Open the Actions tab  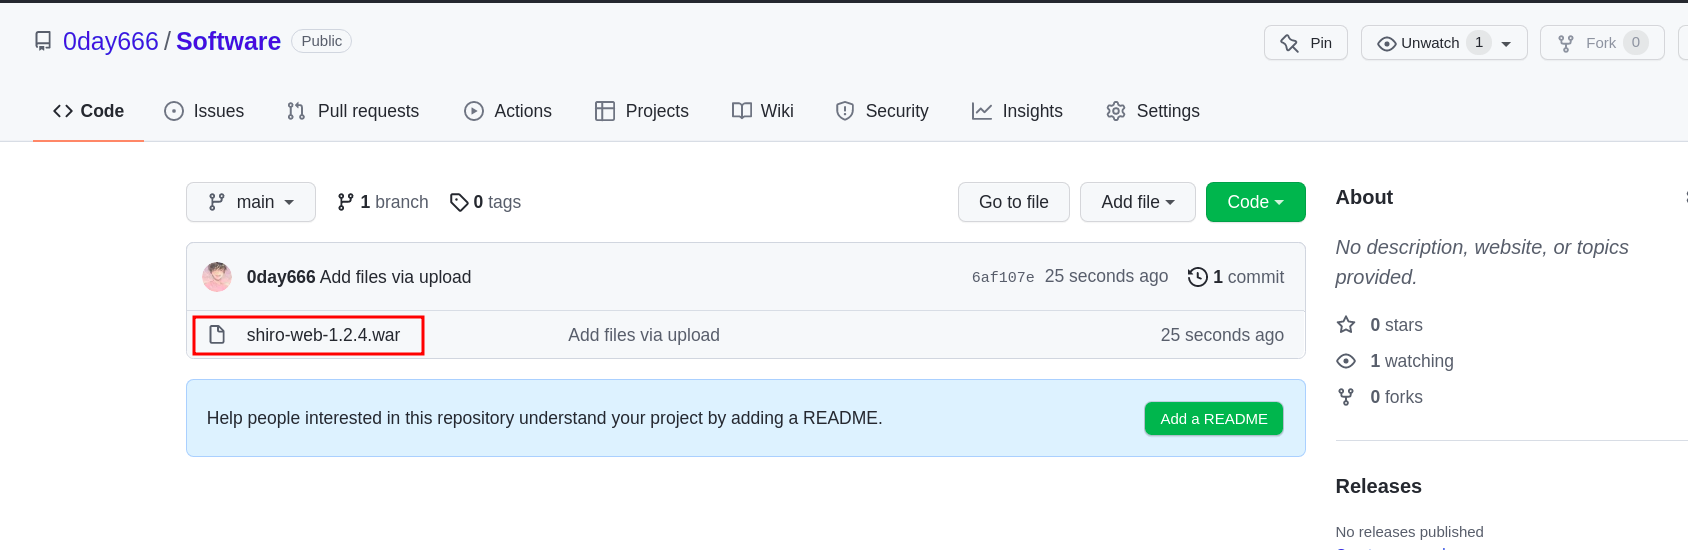click(x=508, y=111)
